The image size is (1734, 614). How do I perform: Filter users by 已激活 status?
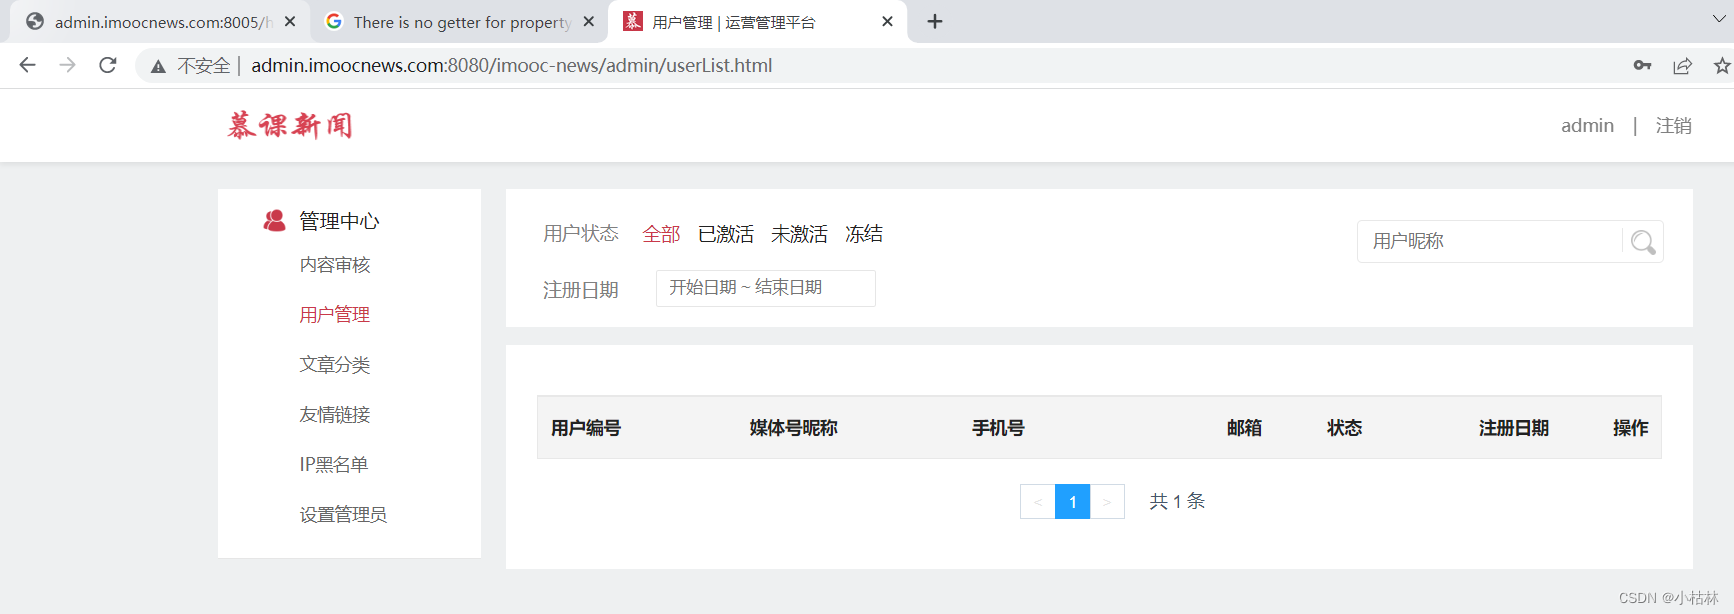point(726,234)
